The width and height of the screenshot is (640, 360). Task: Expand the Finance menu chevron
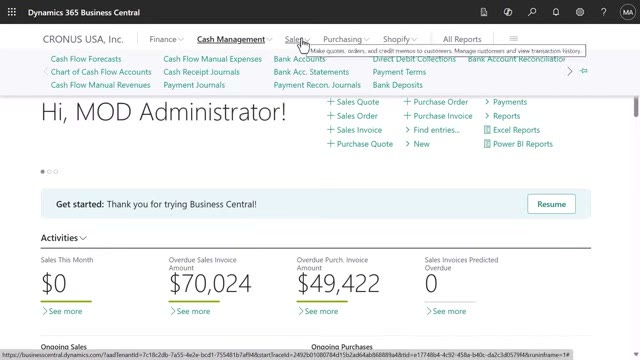click(x=181, y=40)
